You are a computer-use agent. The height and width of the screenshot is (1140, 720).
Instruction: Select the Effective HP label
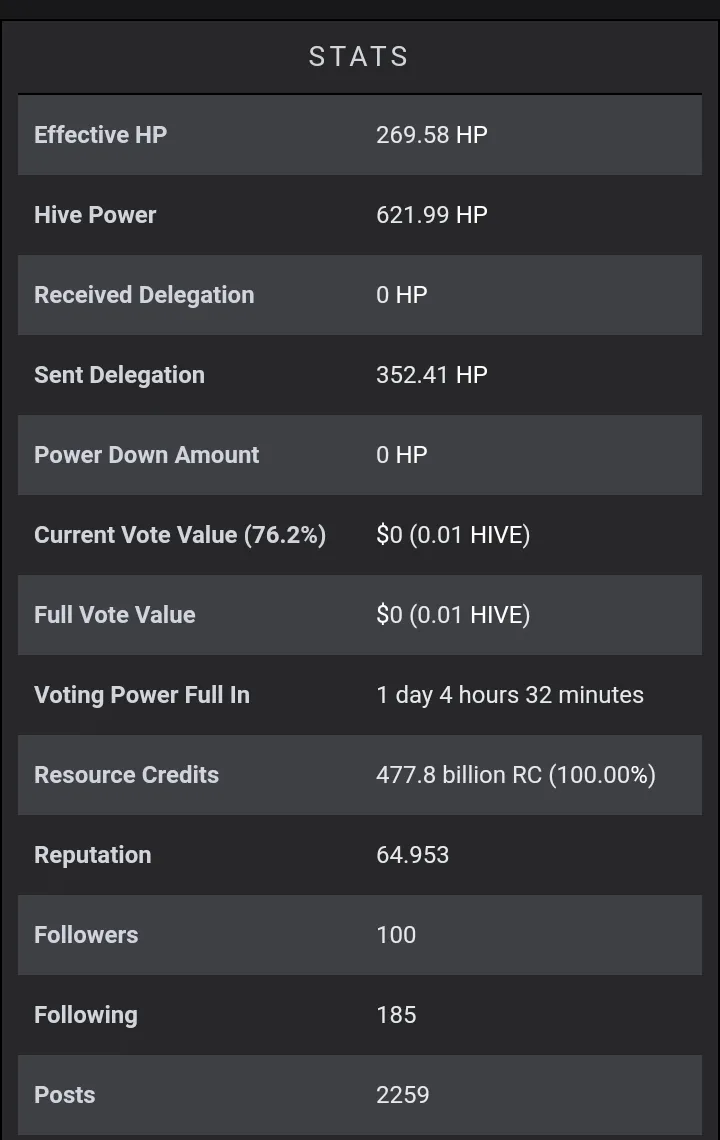[100, 135]
